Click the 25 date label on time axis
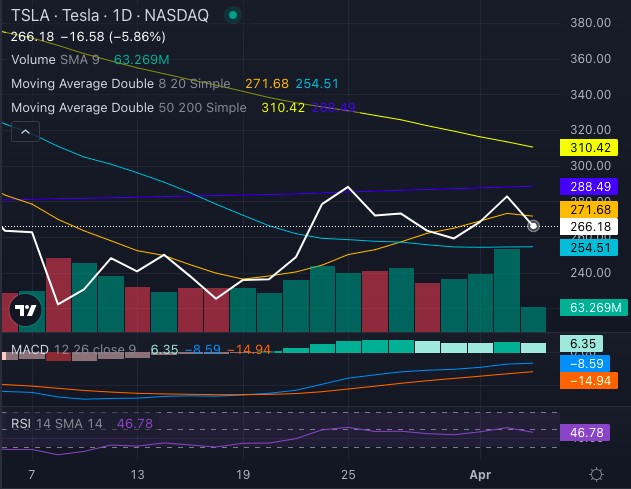 click(x=348, y=475)
